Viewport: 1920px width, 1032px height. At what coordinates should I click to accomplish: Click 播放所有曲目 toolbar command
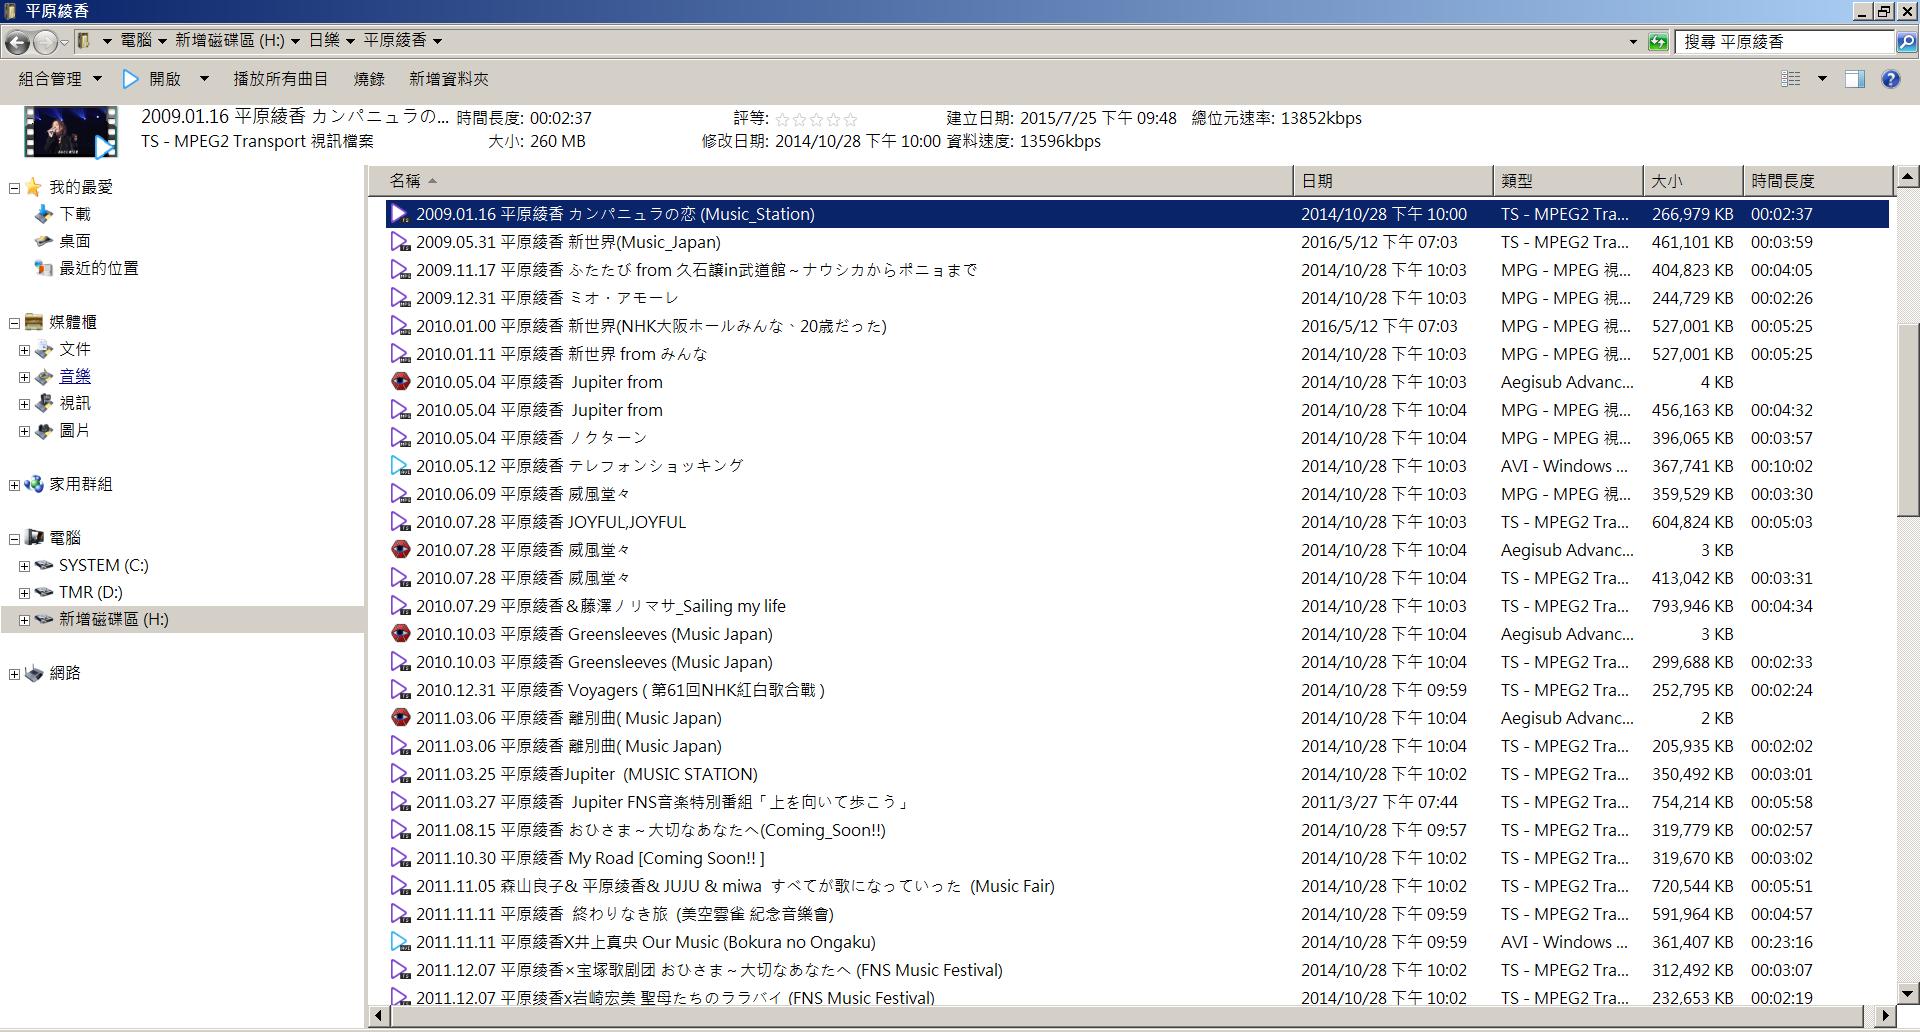[x=281, y=79]
